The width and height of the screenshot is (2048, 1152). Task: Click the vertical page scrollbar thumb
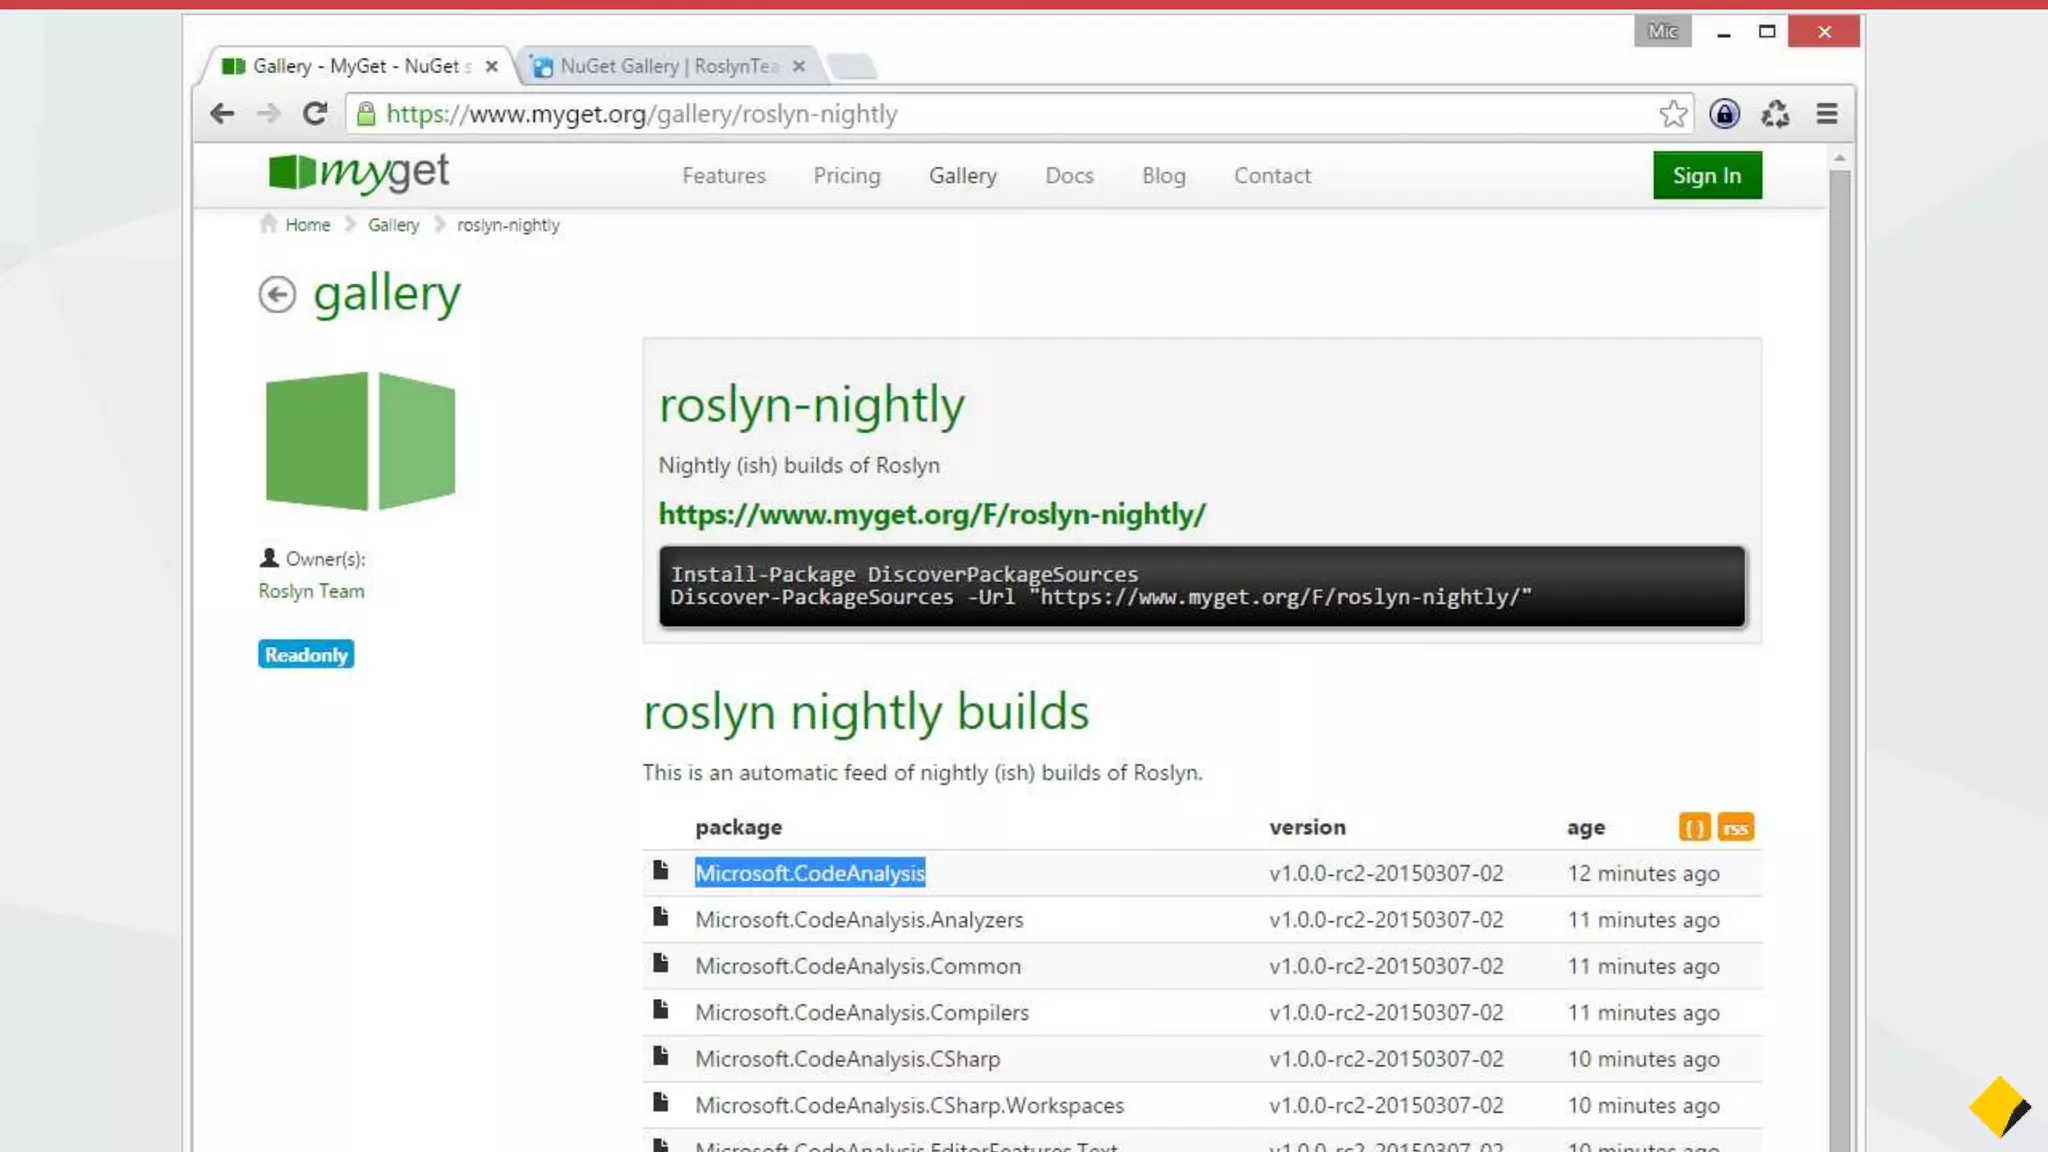tap(1839, 660)
